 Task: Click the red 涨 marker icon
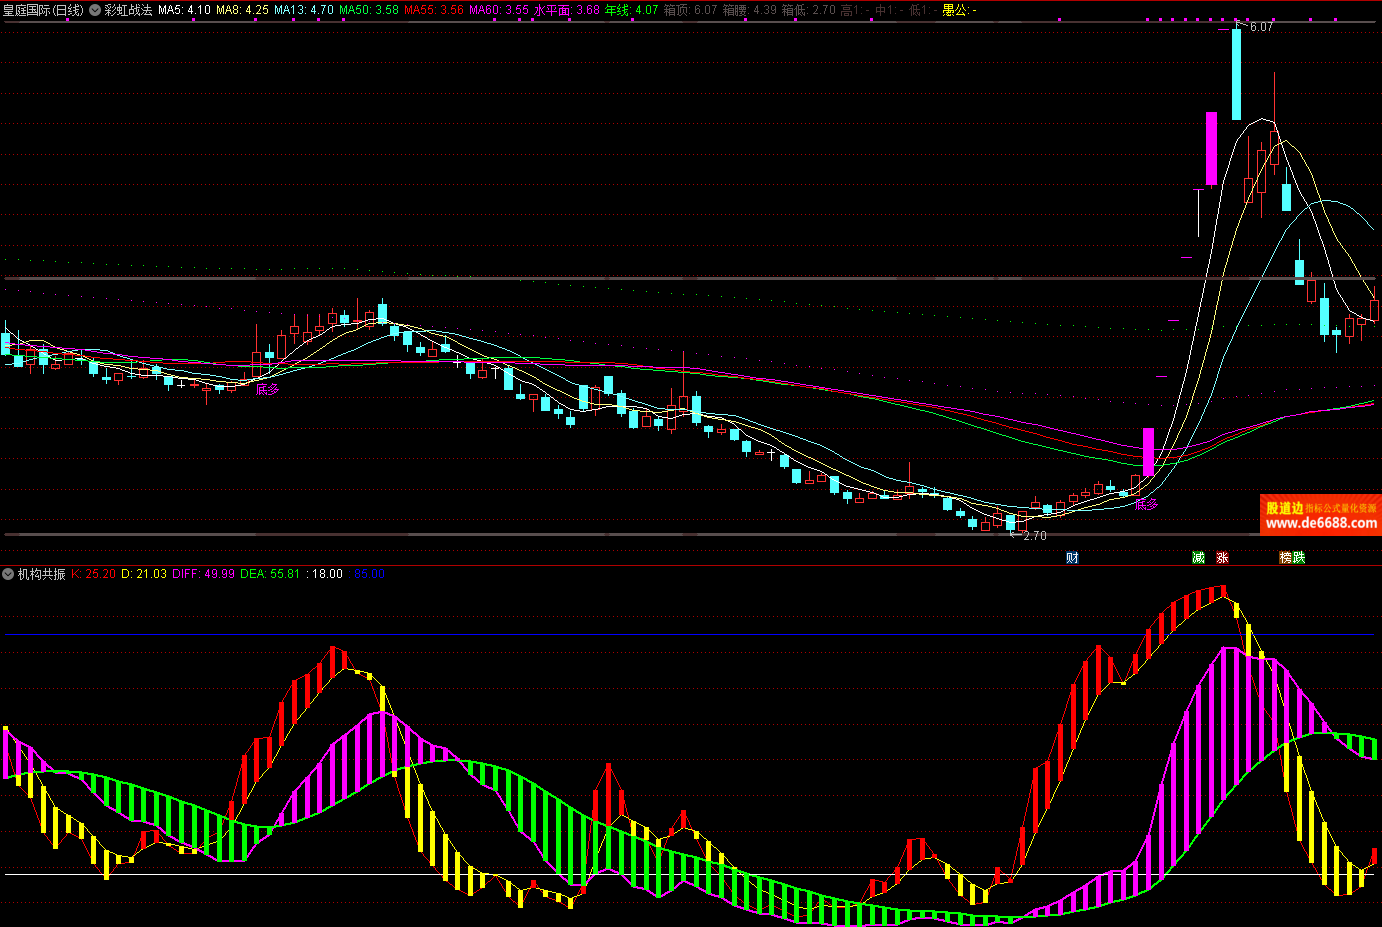point(1222,558)
